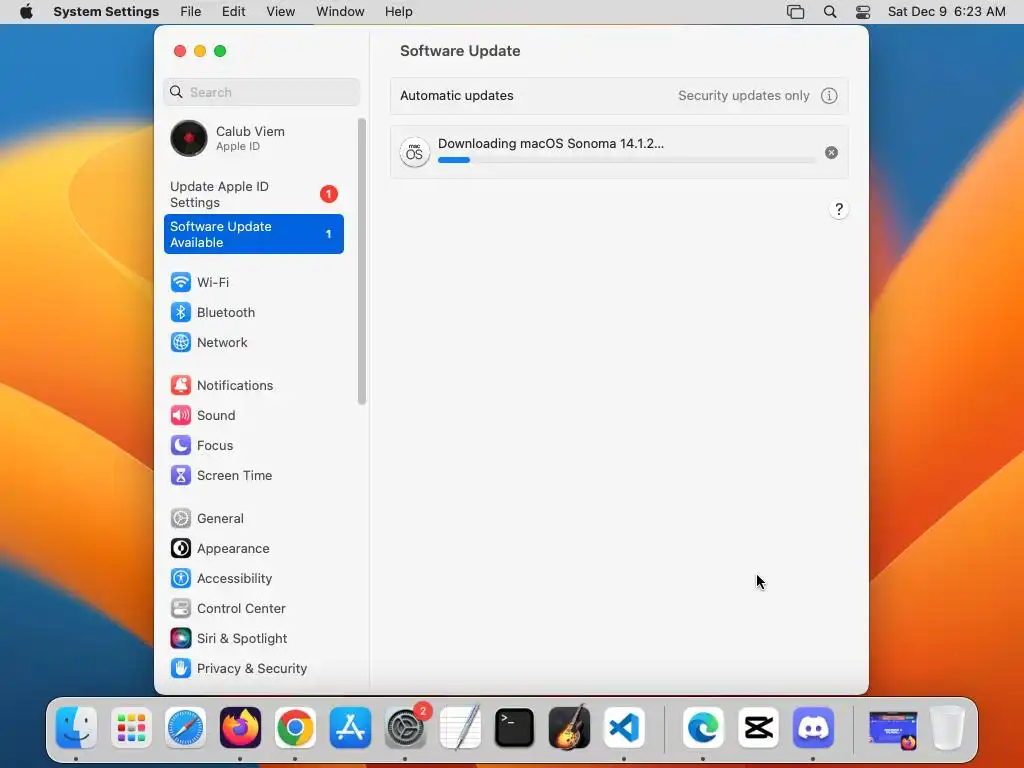Screen dimensions: 1024x768
Task: Launch GarageBand from the Dock
Action: (569, 727)
